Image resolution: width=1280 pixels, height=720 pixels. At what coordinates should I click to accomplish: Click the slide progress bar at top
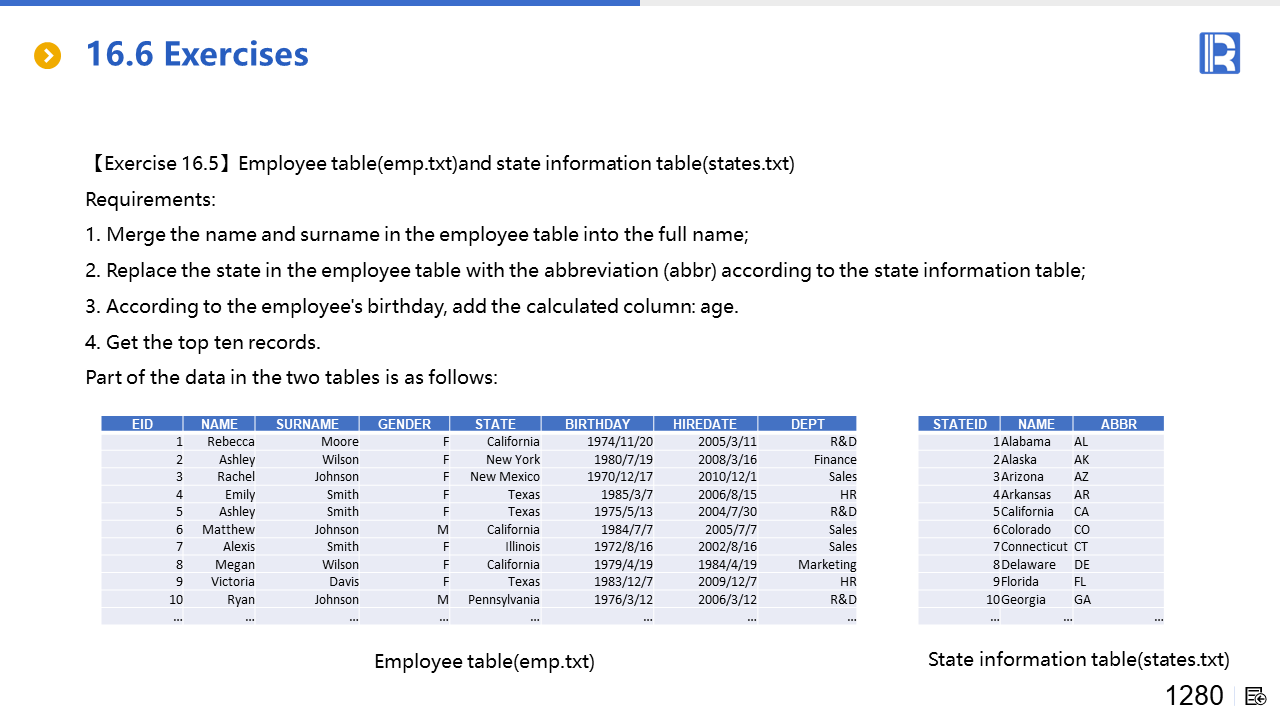(320, 3)
